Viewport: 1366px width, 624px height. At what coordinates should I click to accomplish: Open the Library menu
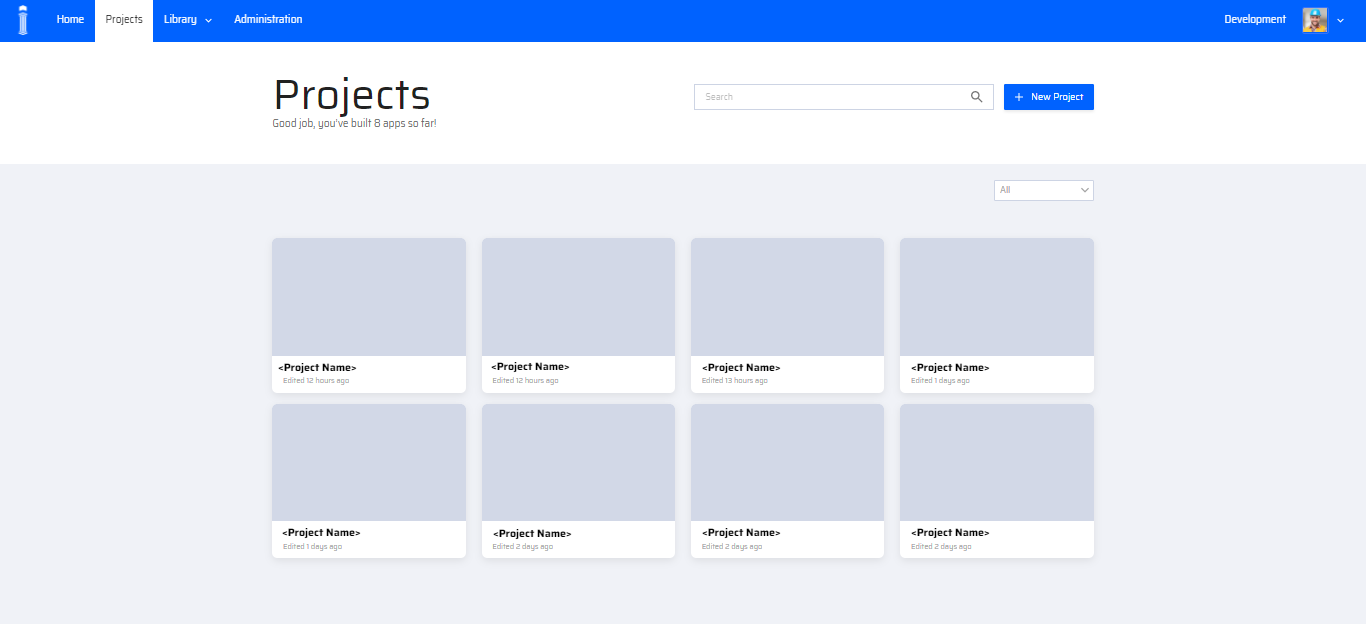(x=188, y=20)
